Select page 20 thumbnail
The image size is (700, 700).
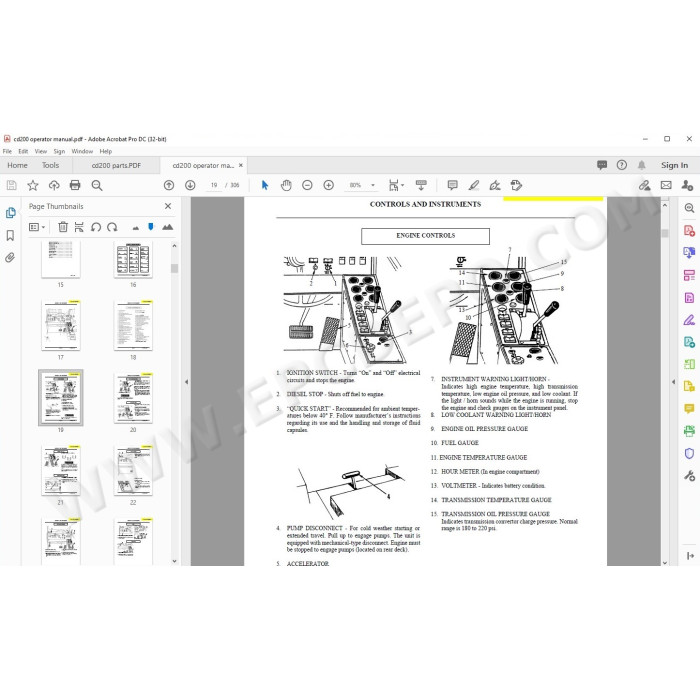[133, 398]
